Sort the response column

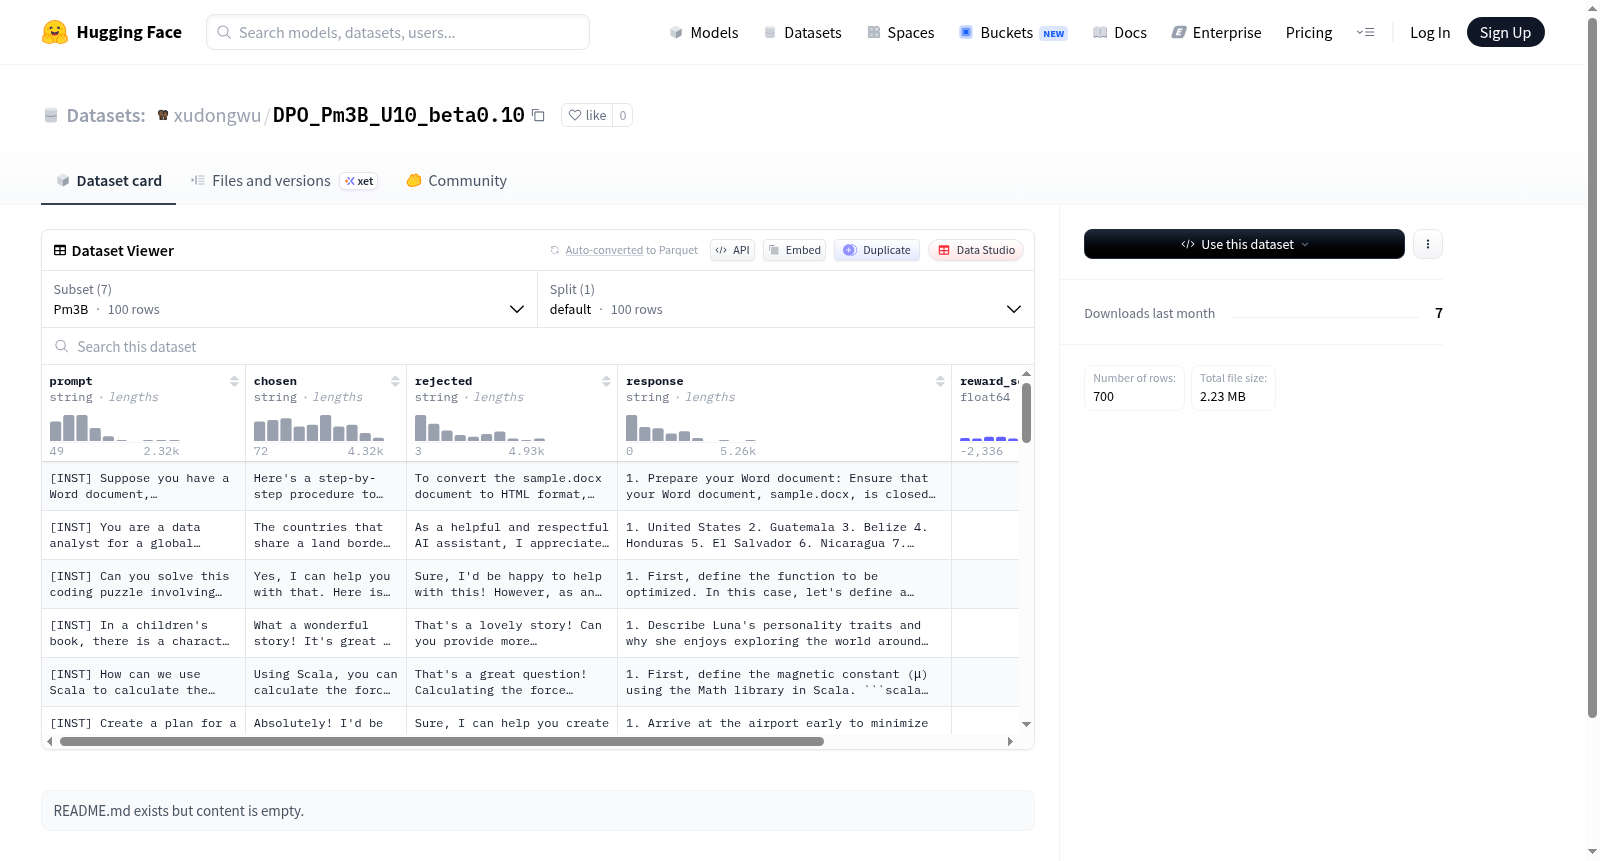point(940,381)
